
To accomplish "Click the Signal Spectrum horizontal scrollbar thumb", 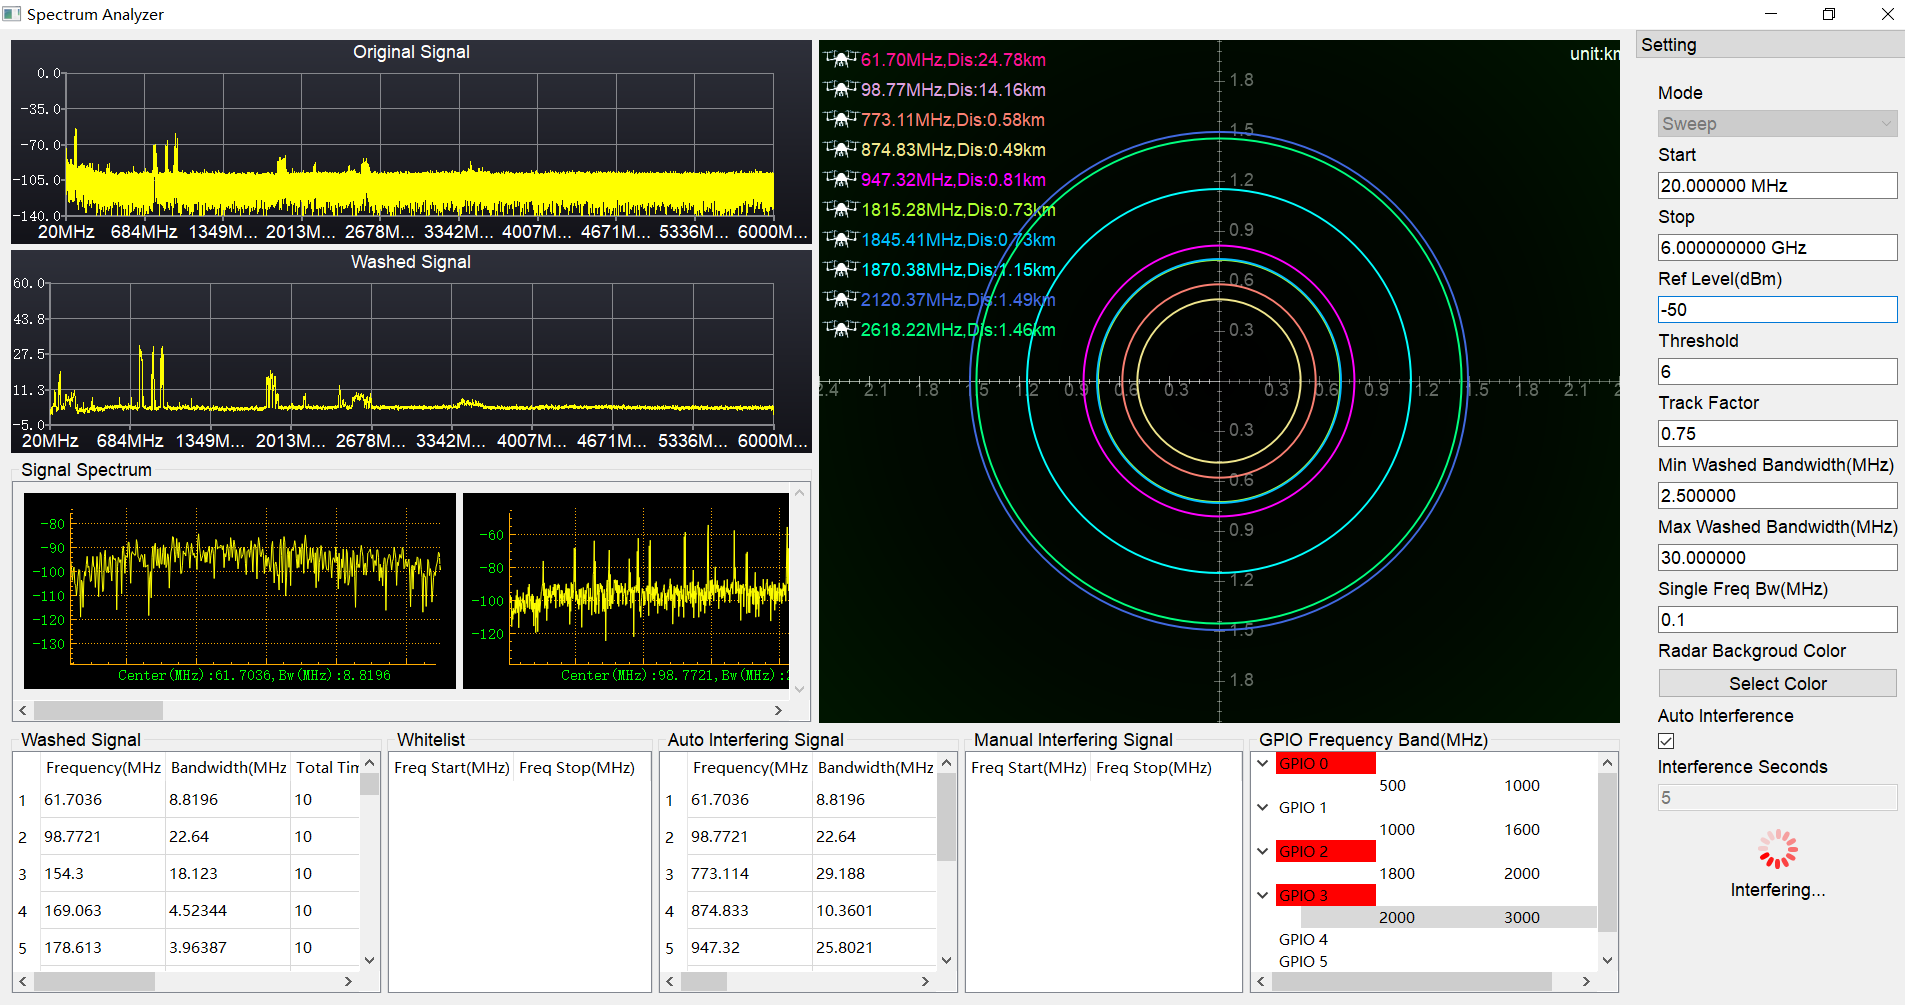I will 98,710.
